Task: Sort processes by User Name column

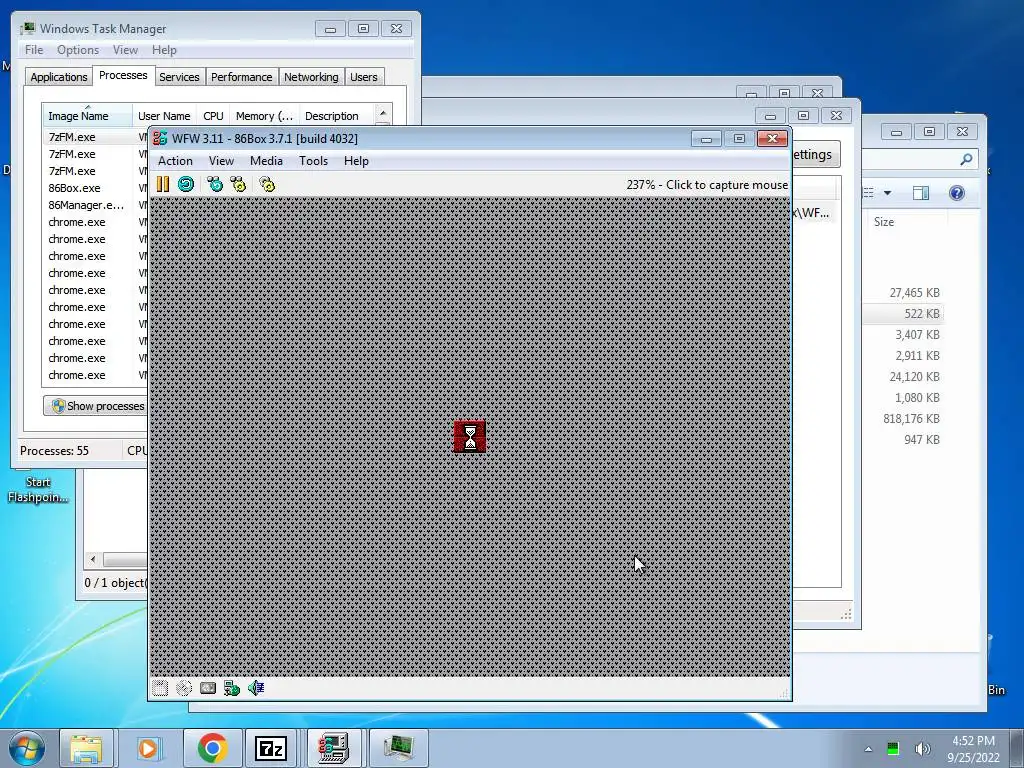Action: [165, 116]
